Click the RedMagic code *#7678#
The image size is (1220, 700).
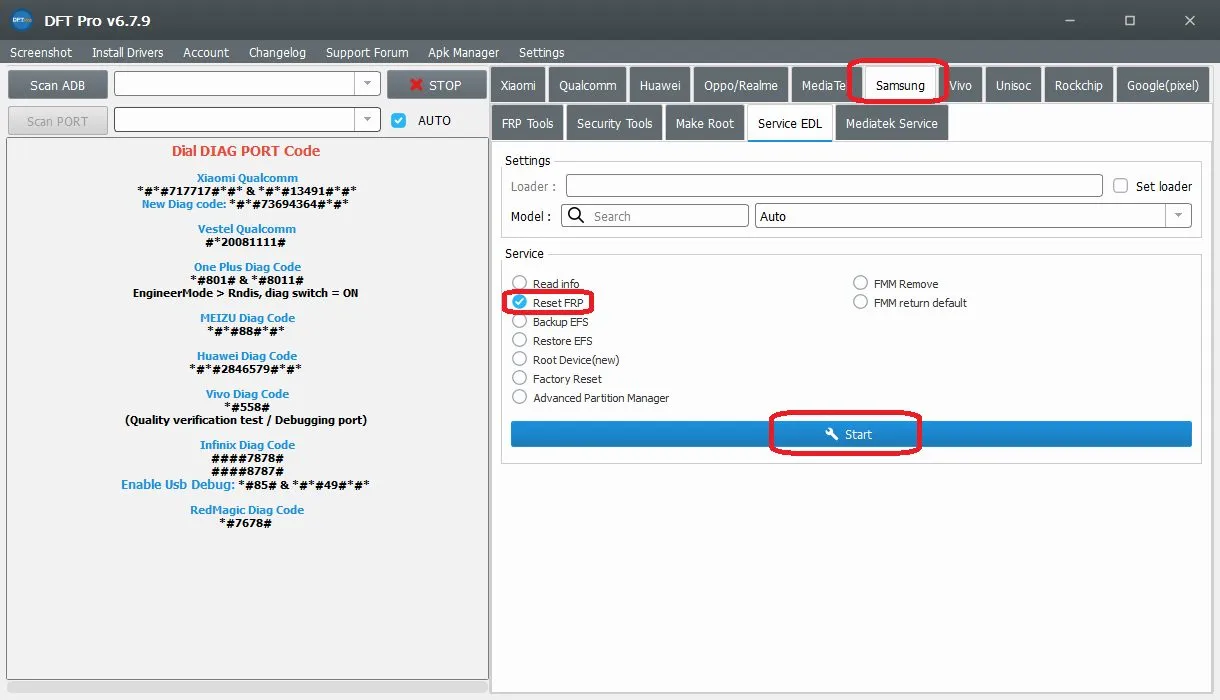point(246,523)
